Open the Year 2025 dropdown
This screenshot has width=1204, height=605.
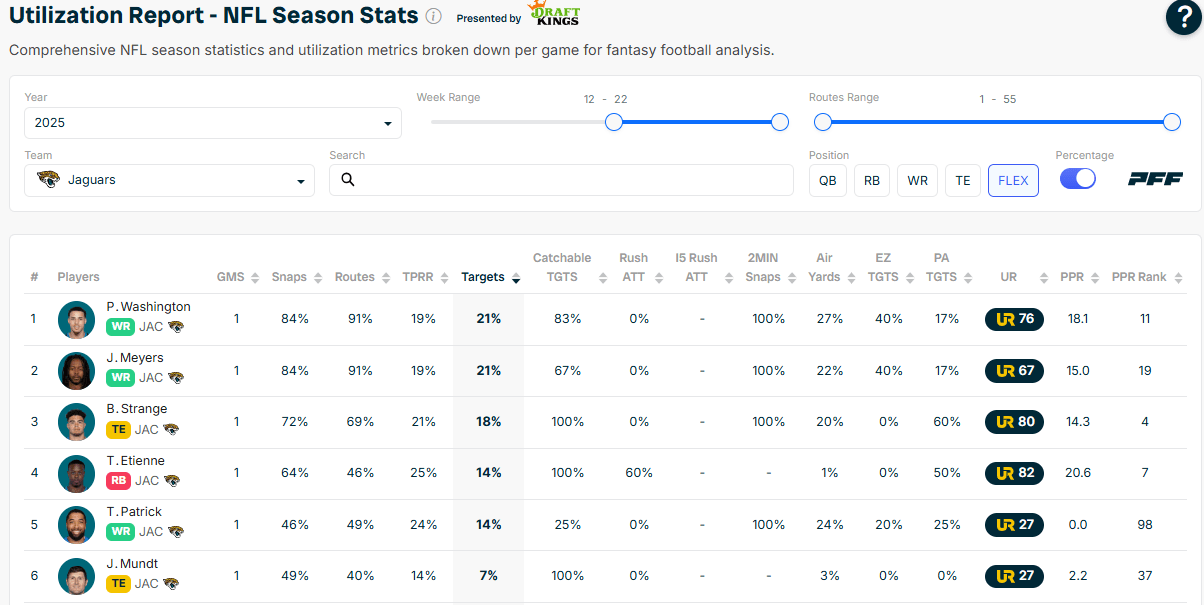point(213,123)
